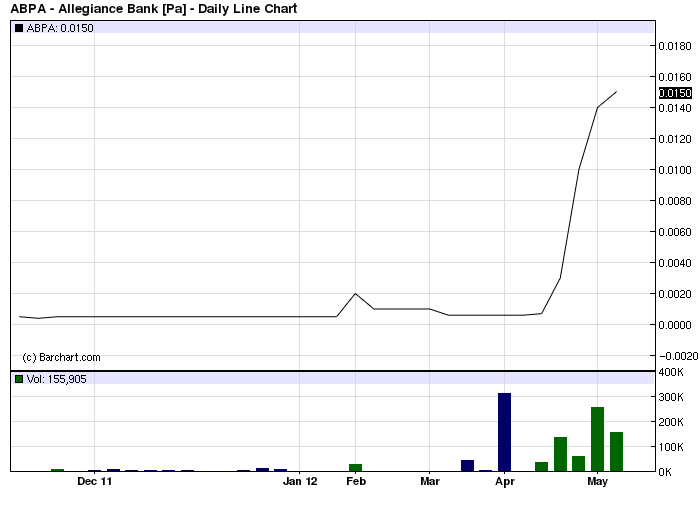Click the highlighted 0.0150 current price tag
Viewport: 700px width, 512px height.
point(675,93)
